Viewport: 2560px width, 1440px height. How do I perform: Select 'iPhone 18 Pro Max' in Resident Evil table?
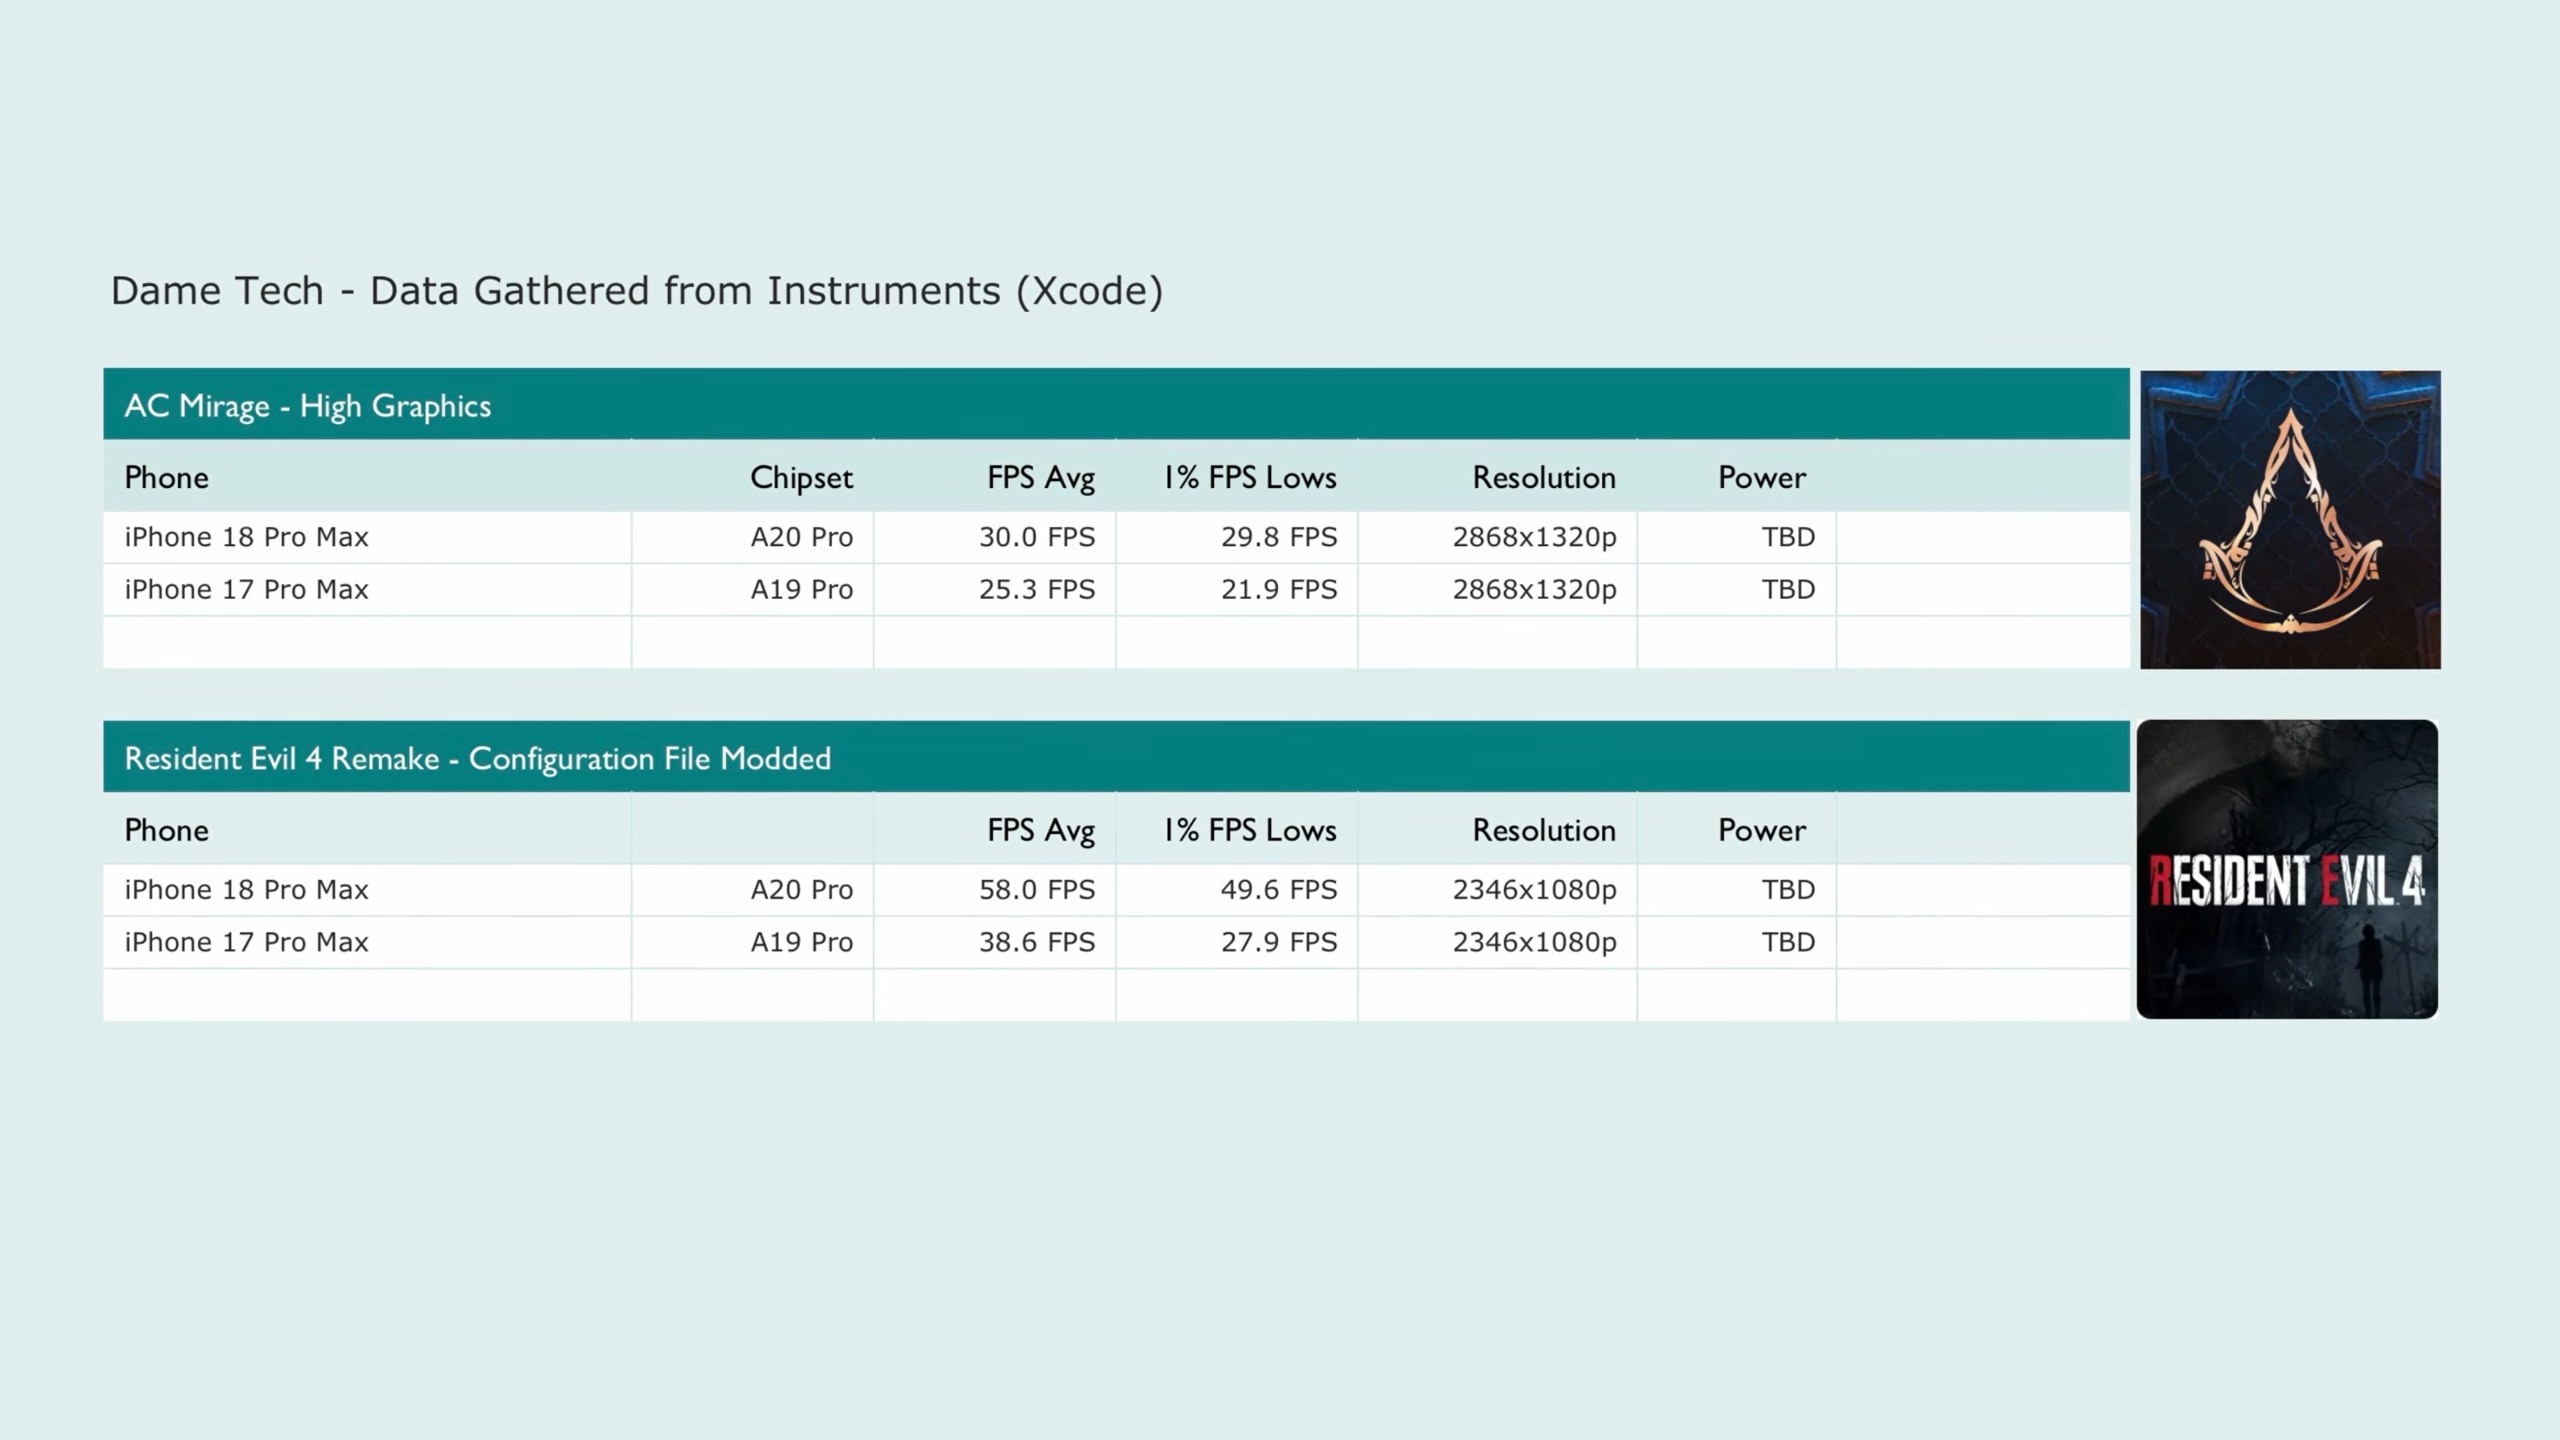(246, 889)
